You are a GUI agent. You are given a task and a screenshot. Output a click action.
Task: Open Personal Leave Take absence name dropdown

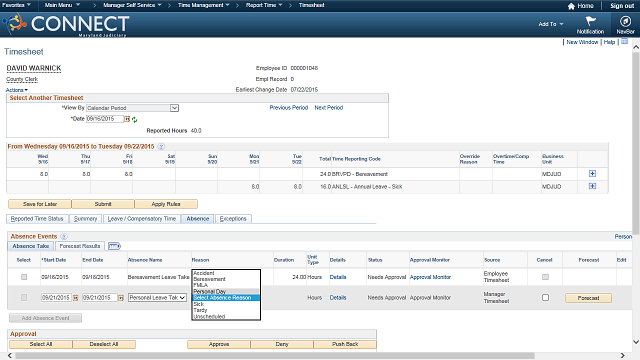click(158, 298)
